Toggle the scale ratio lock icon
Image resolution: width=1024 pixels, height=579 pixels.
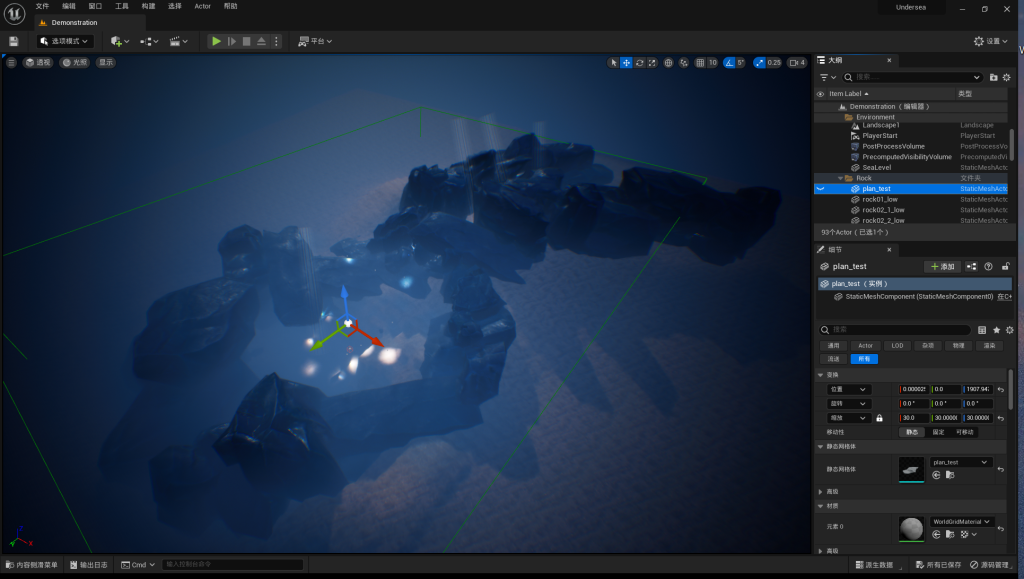[x=879, y=418]
